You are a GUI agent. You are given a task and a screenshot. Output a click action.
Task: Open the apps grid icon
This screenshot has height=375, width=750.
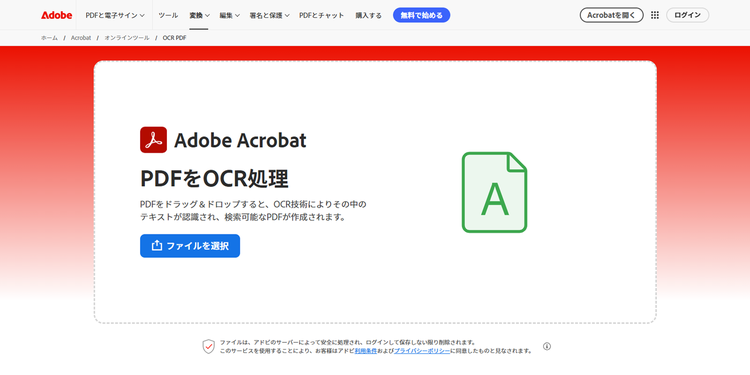(655, 15)
